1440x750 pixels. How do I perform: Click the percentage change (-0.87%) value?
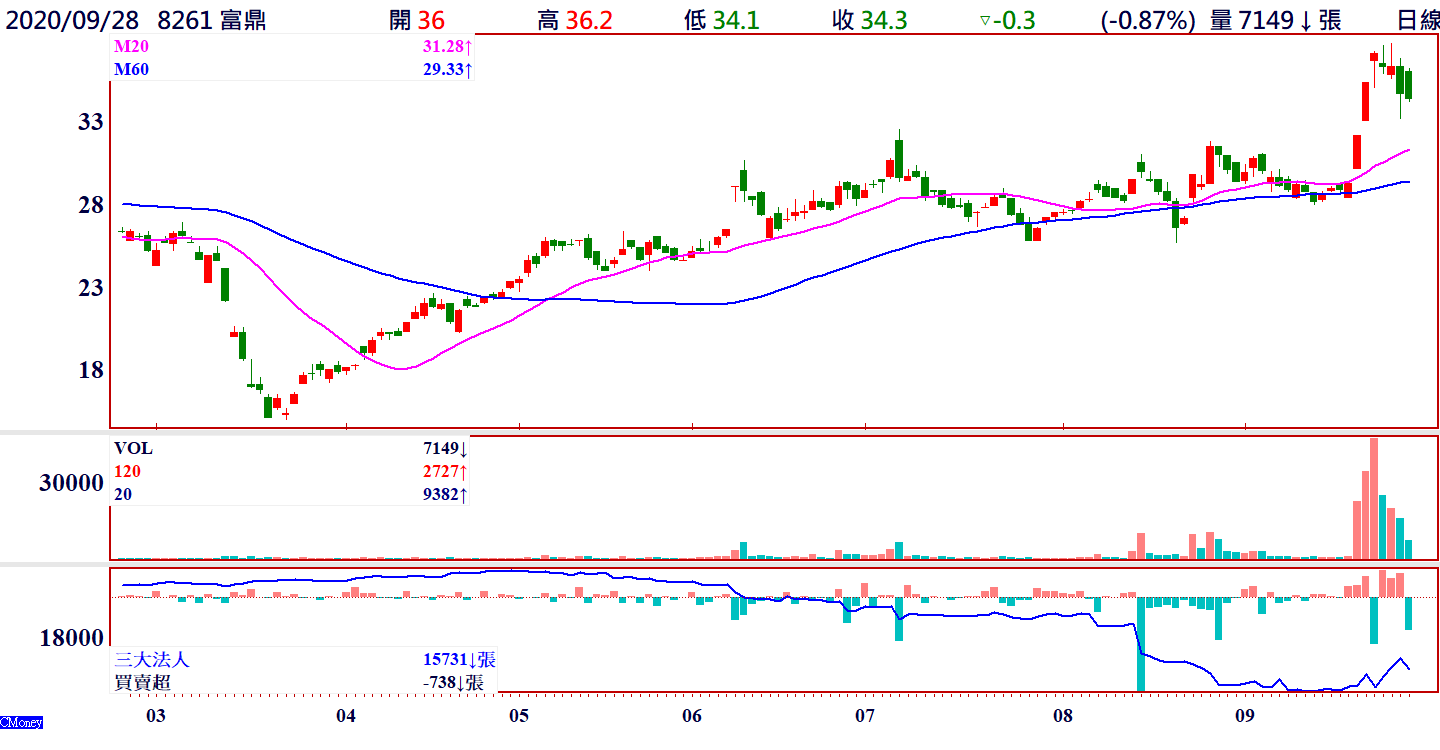tap(1148, 20)
